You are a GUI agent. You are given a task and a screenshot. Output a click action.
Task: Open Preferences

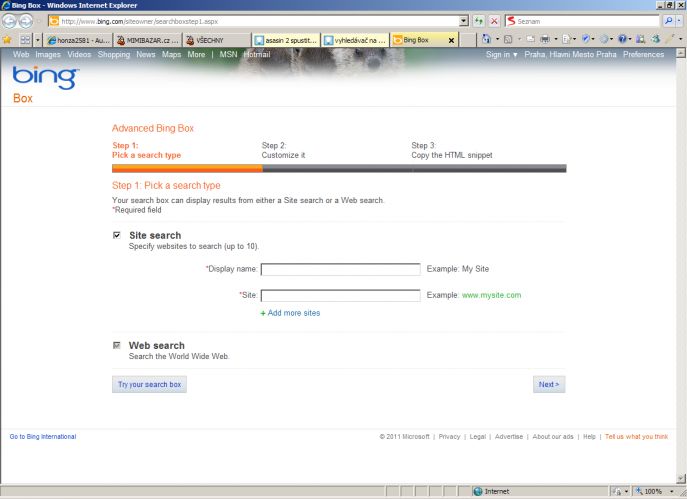tap(644, 54)
